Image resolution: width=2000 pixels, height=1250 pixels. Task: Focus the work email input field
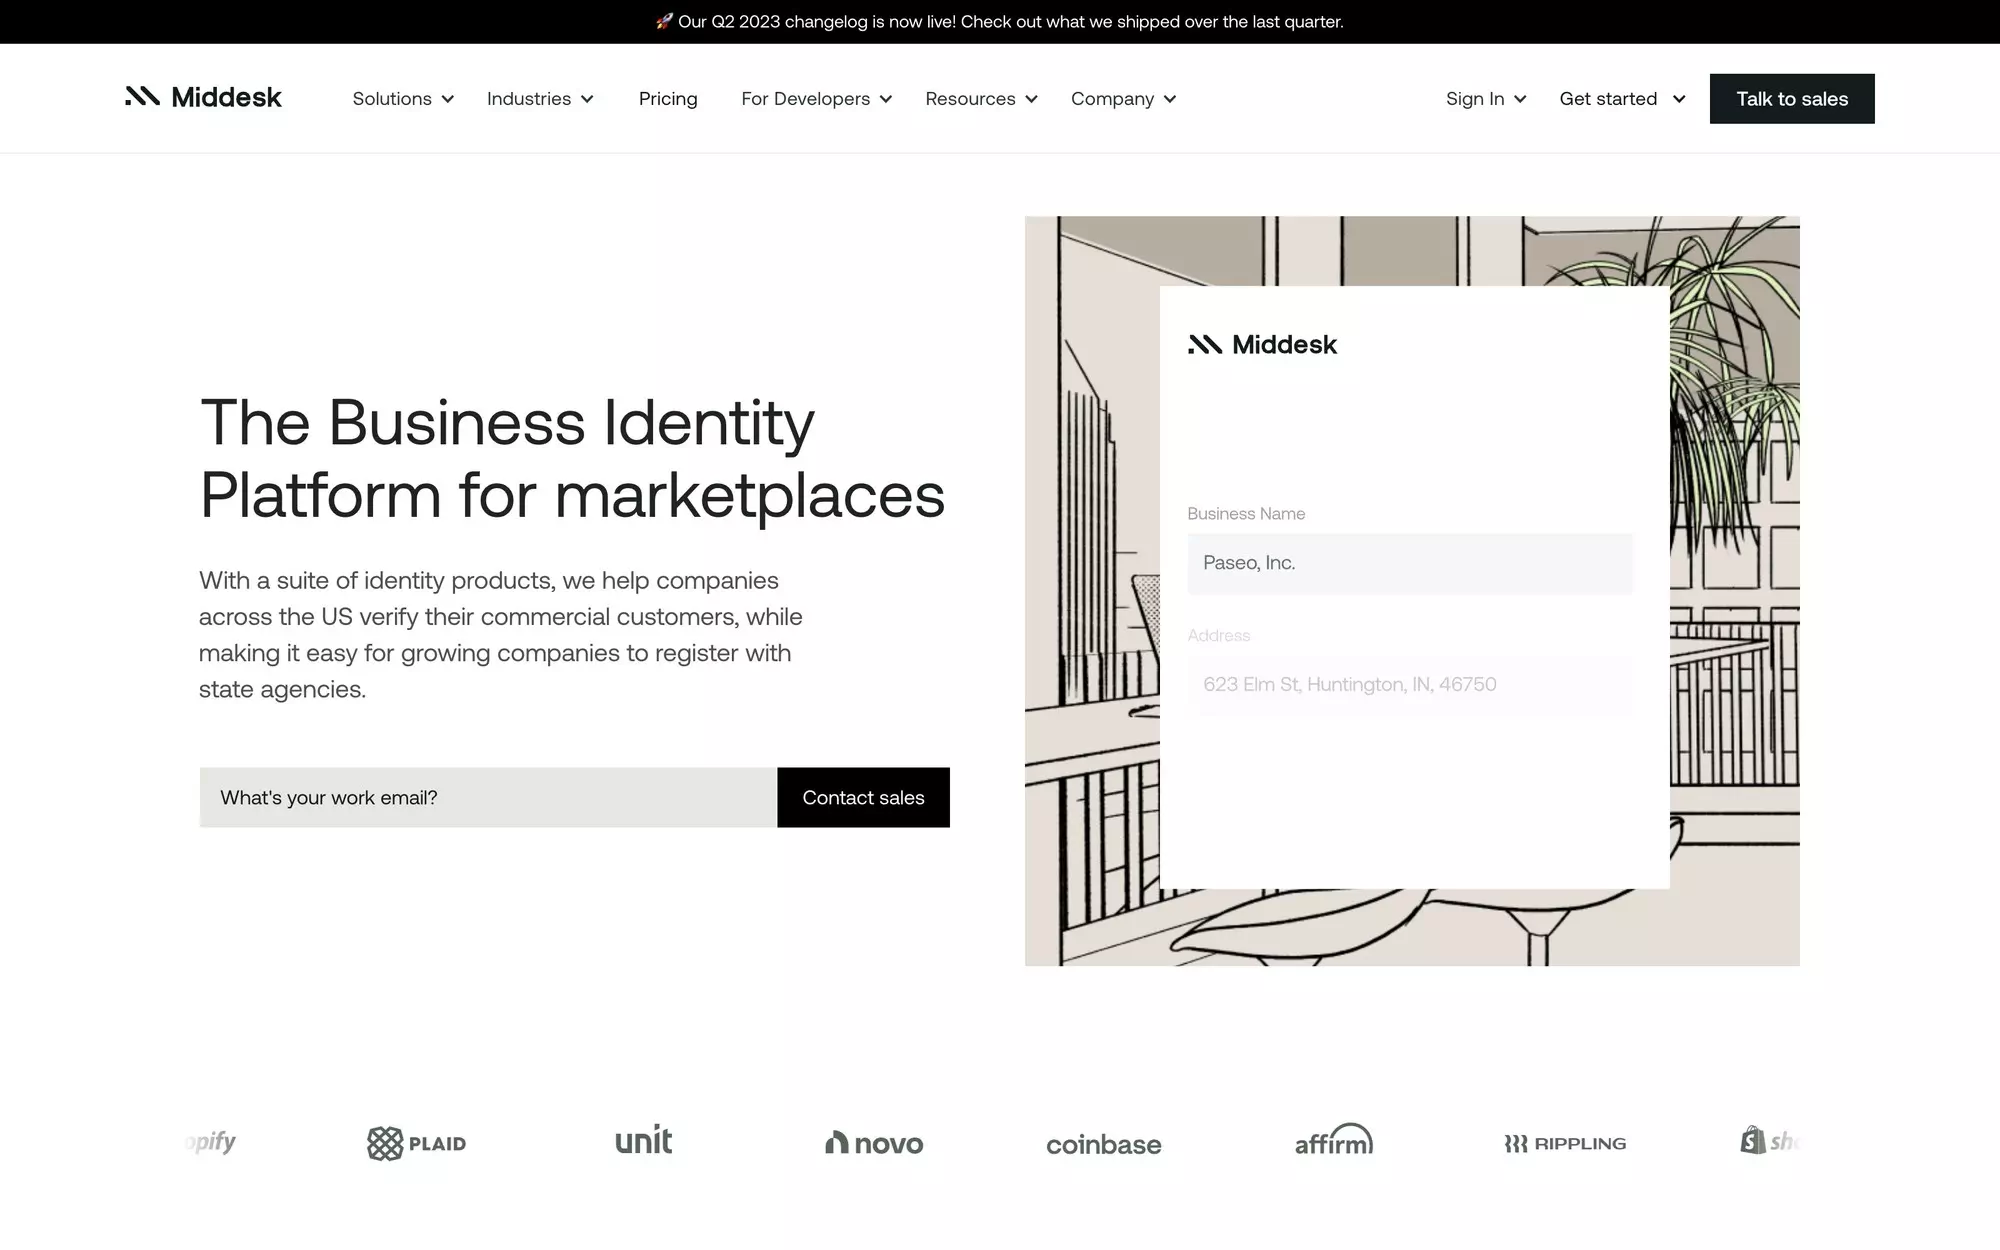[x=488, y=798]
